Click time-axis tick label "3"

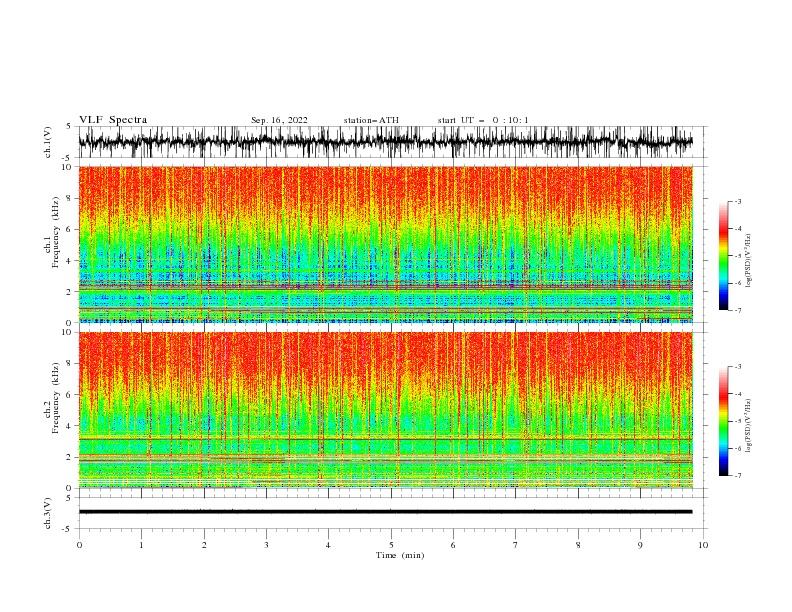[x=266, y=545]
